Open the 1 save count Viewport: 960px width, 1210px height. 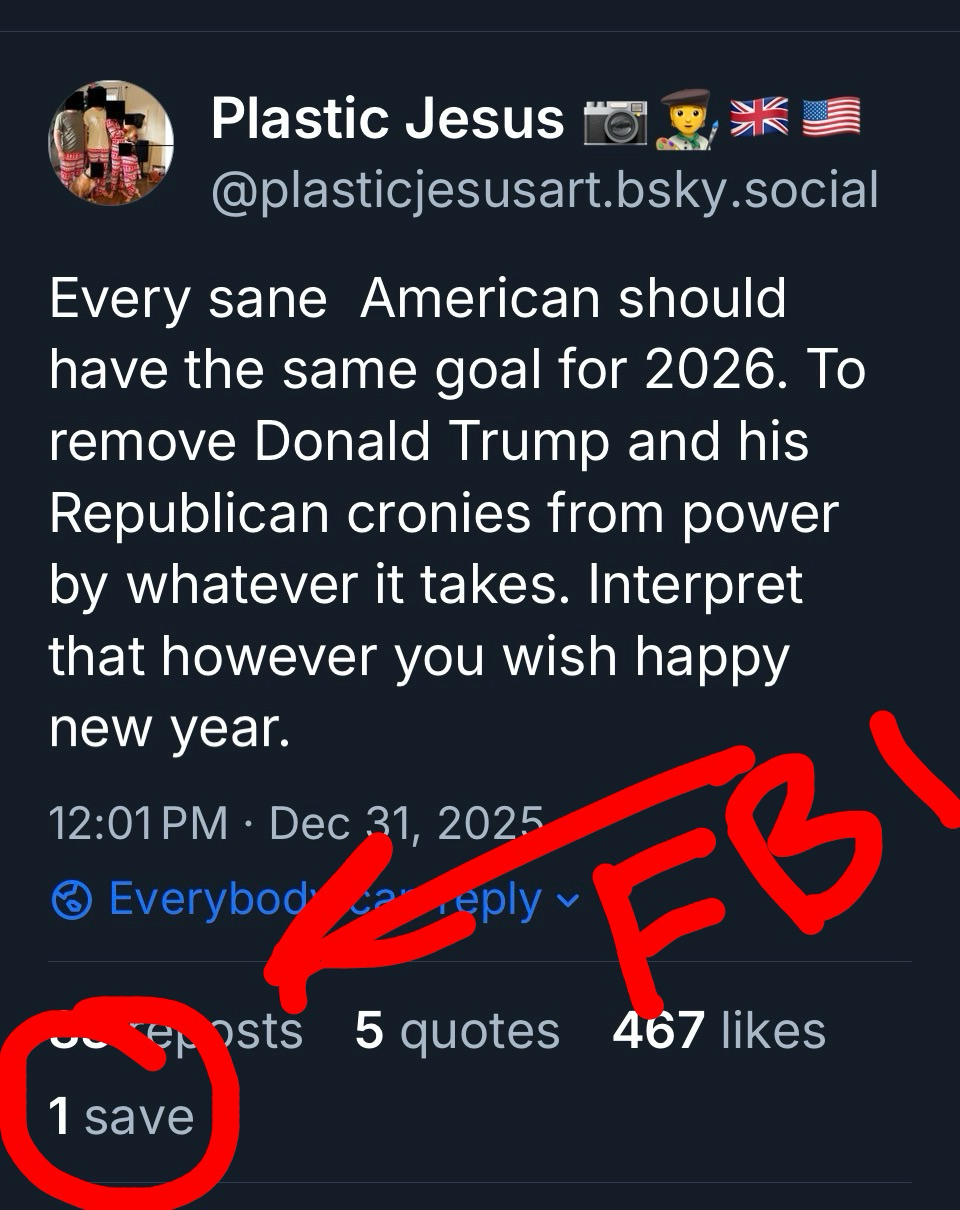pyautogui.click(x=122, y=1115)
